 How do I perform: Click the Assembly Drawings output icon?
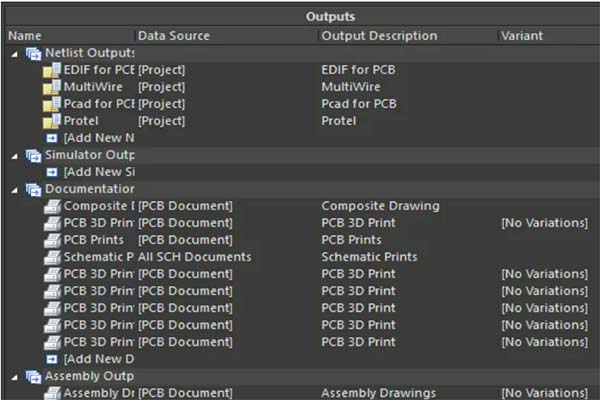pyautogui.click(x=52, y=393)
